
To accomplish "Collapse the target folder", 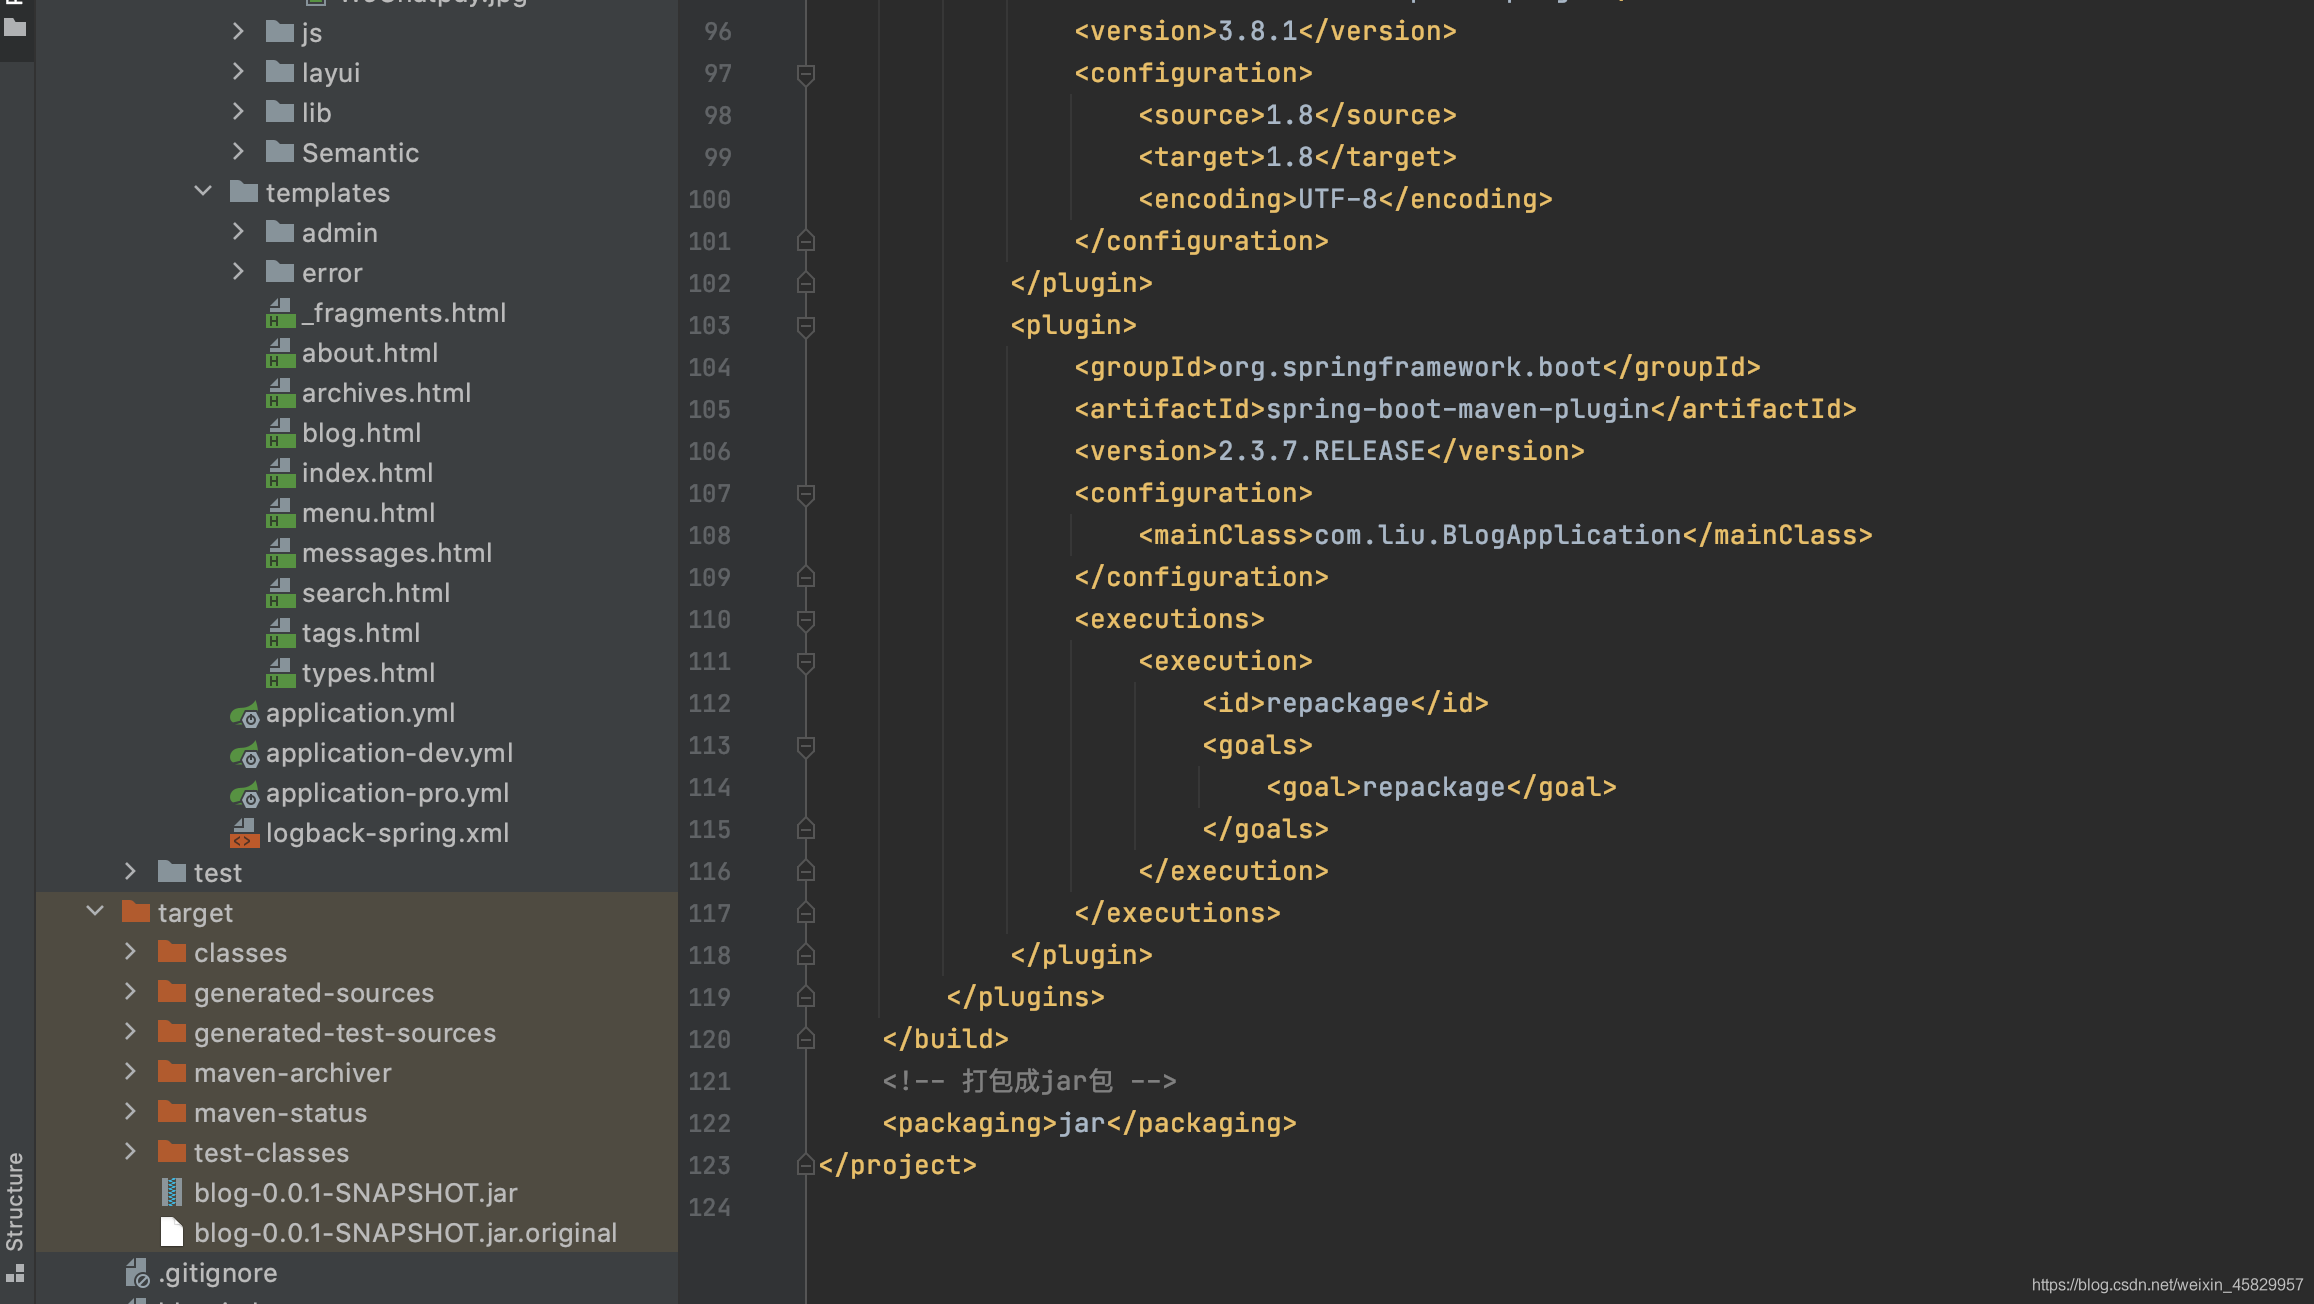I will pos(95,910).
